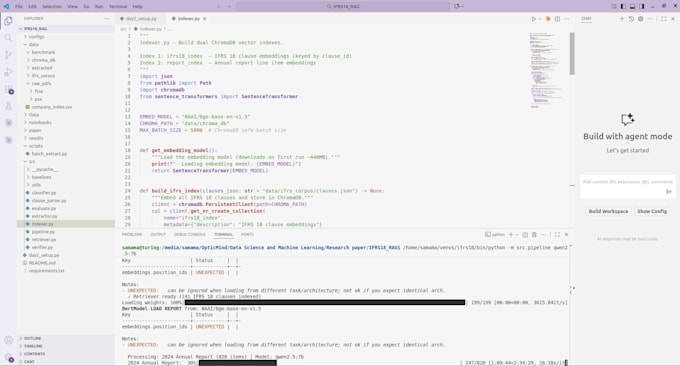The image size is (680, 366).
Task: Switch to the OUTPUT panel tab
Action: tap(158, 235)
